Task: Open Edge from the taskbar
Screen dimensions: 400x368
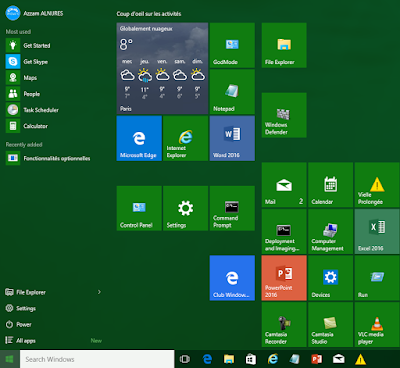Action: pyautogui.click(x=207, y=359)
